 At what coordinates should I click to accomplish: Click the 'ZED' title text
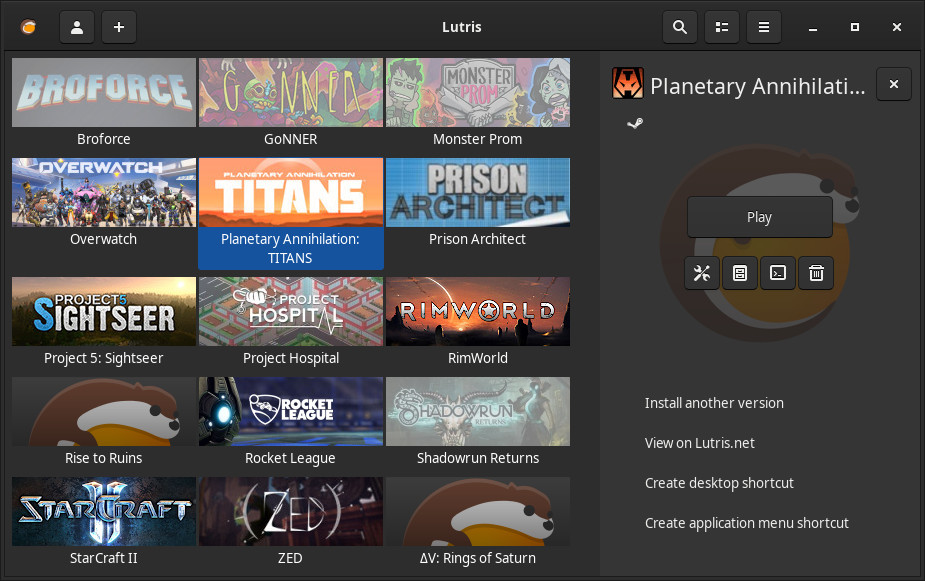(x=290, y=558)
